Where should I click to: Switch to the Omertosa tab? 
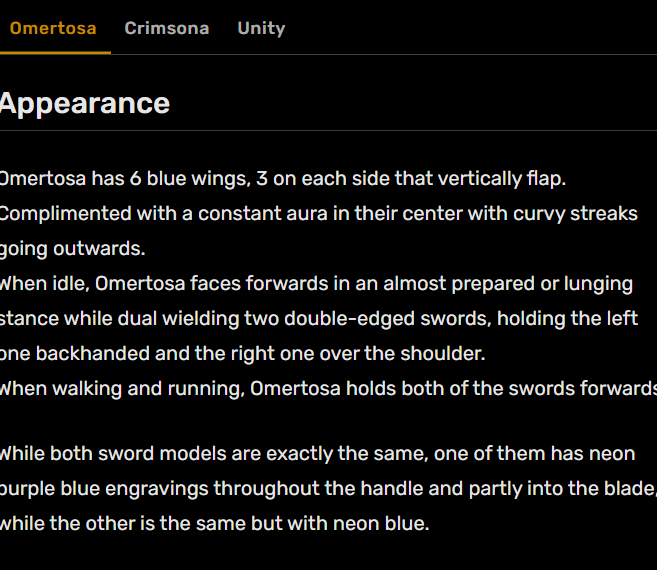pyautogui.click(x=53, y=28)
